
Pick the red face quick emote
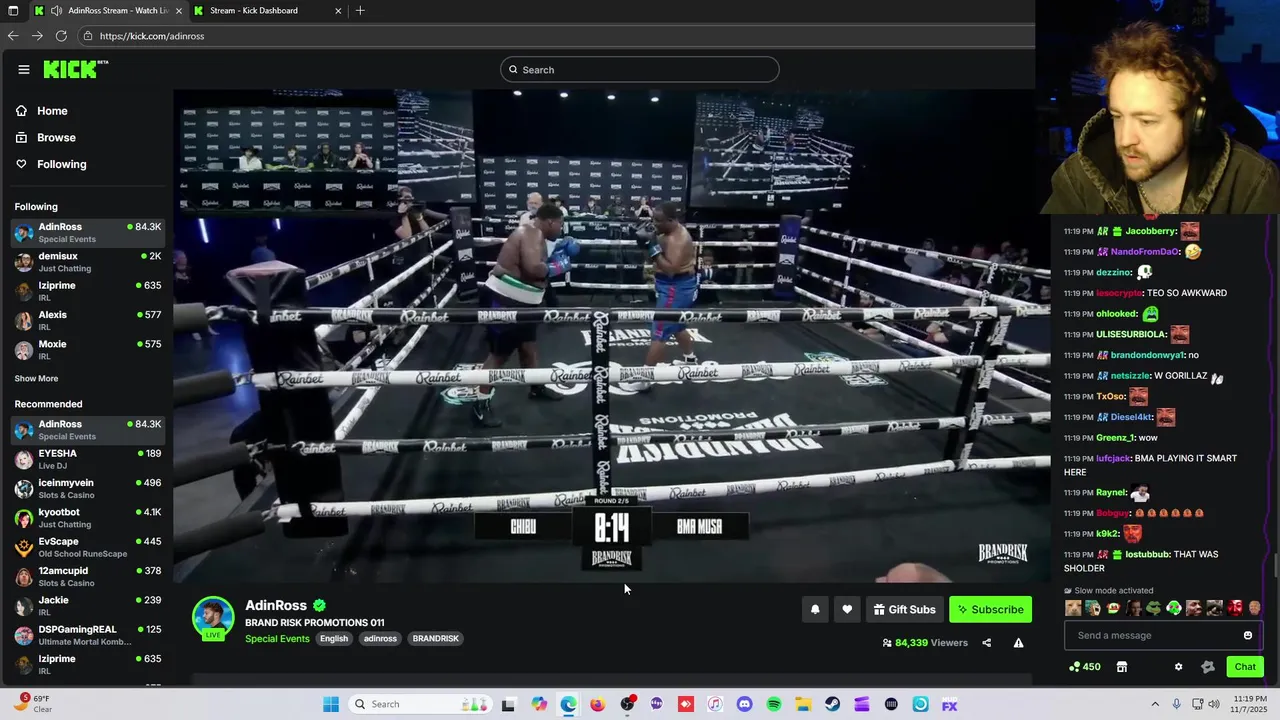click(x=1235, y=607)
